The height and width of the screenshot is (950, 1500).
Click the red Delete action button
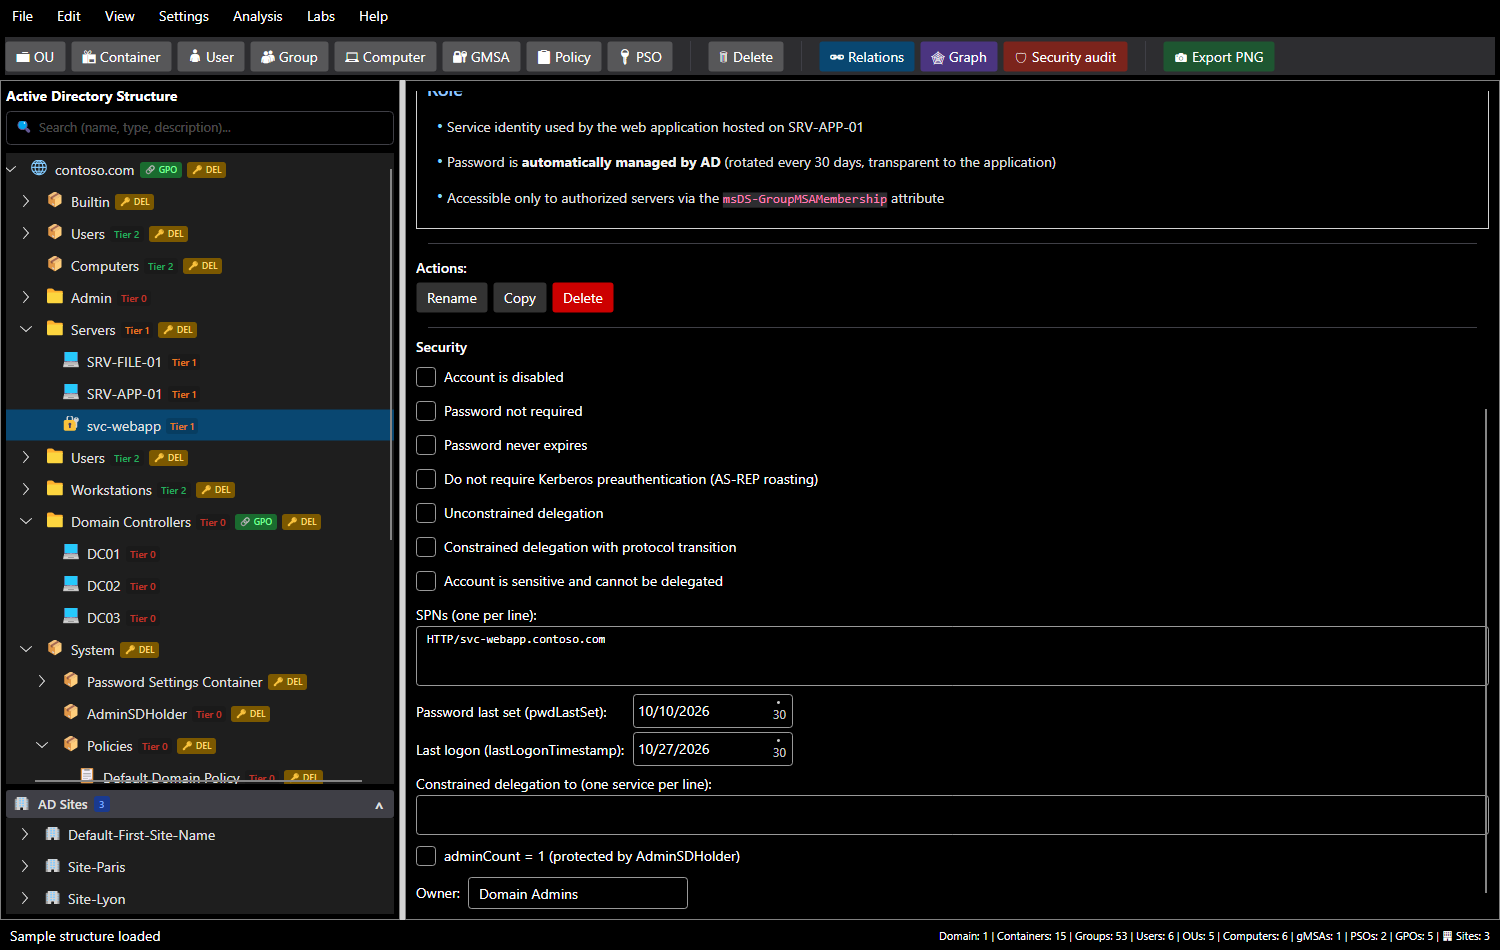point(583,298)
